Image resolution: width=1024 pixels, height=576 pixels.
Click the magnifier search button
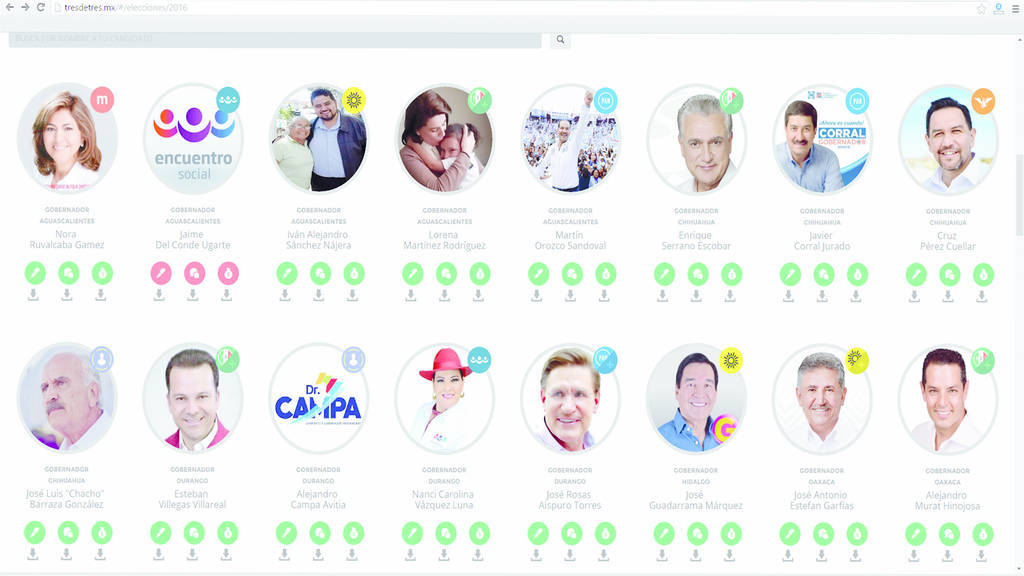click(560, 40)
